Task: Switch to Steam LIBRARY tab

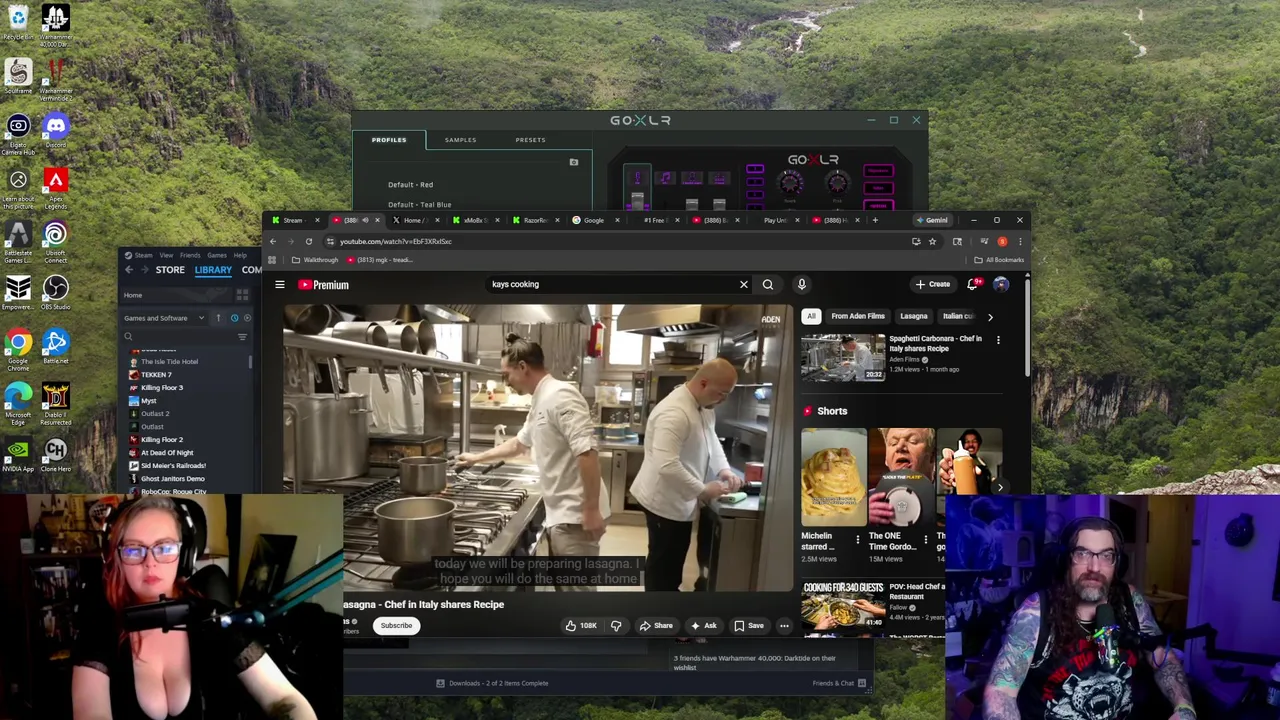Action: pos(213,270)
